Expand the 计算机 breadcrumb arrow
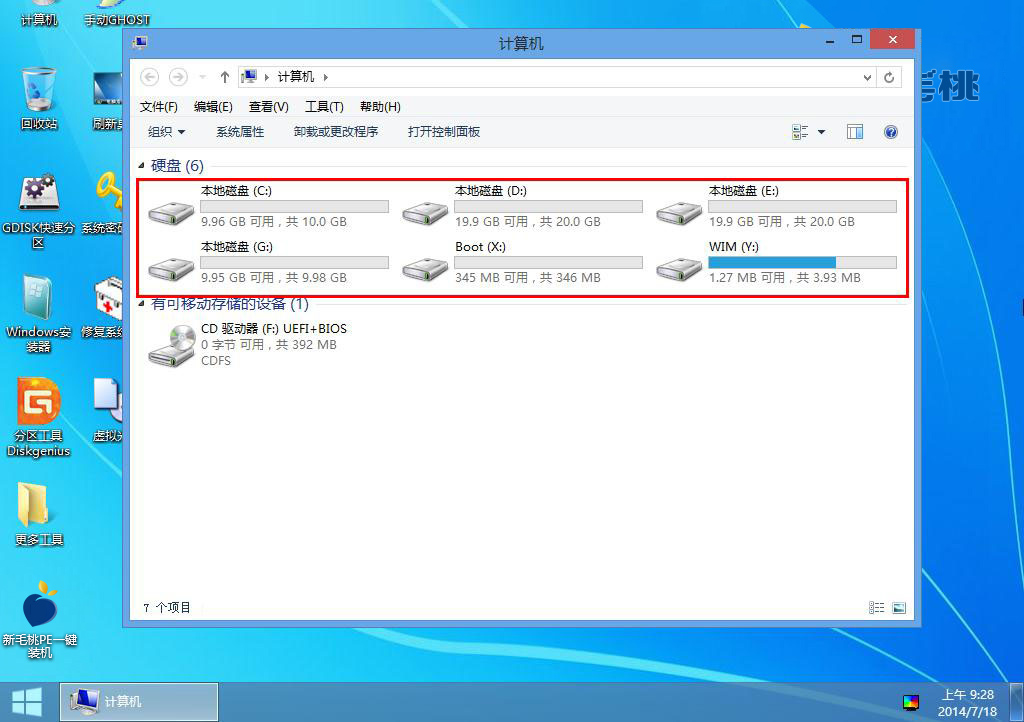This screenshot has height=722, width=1024. point(325,77)
